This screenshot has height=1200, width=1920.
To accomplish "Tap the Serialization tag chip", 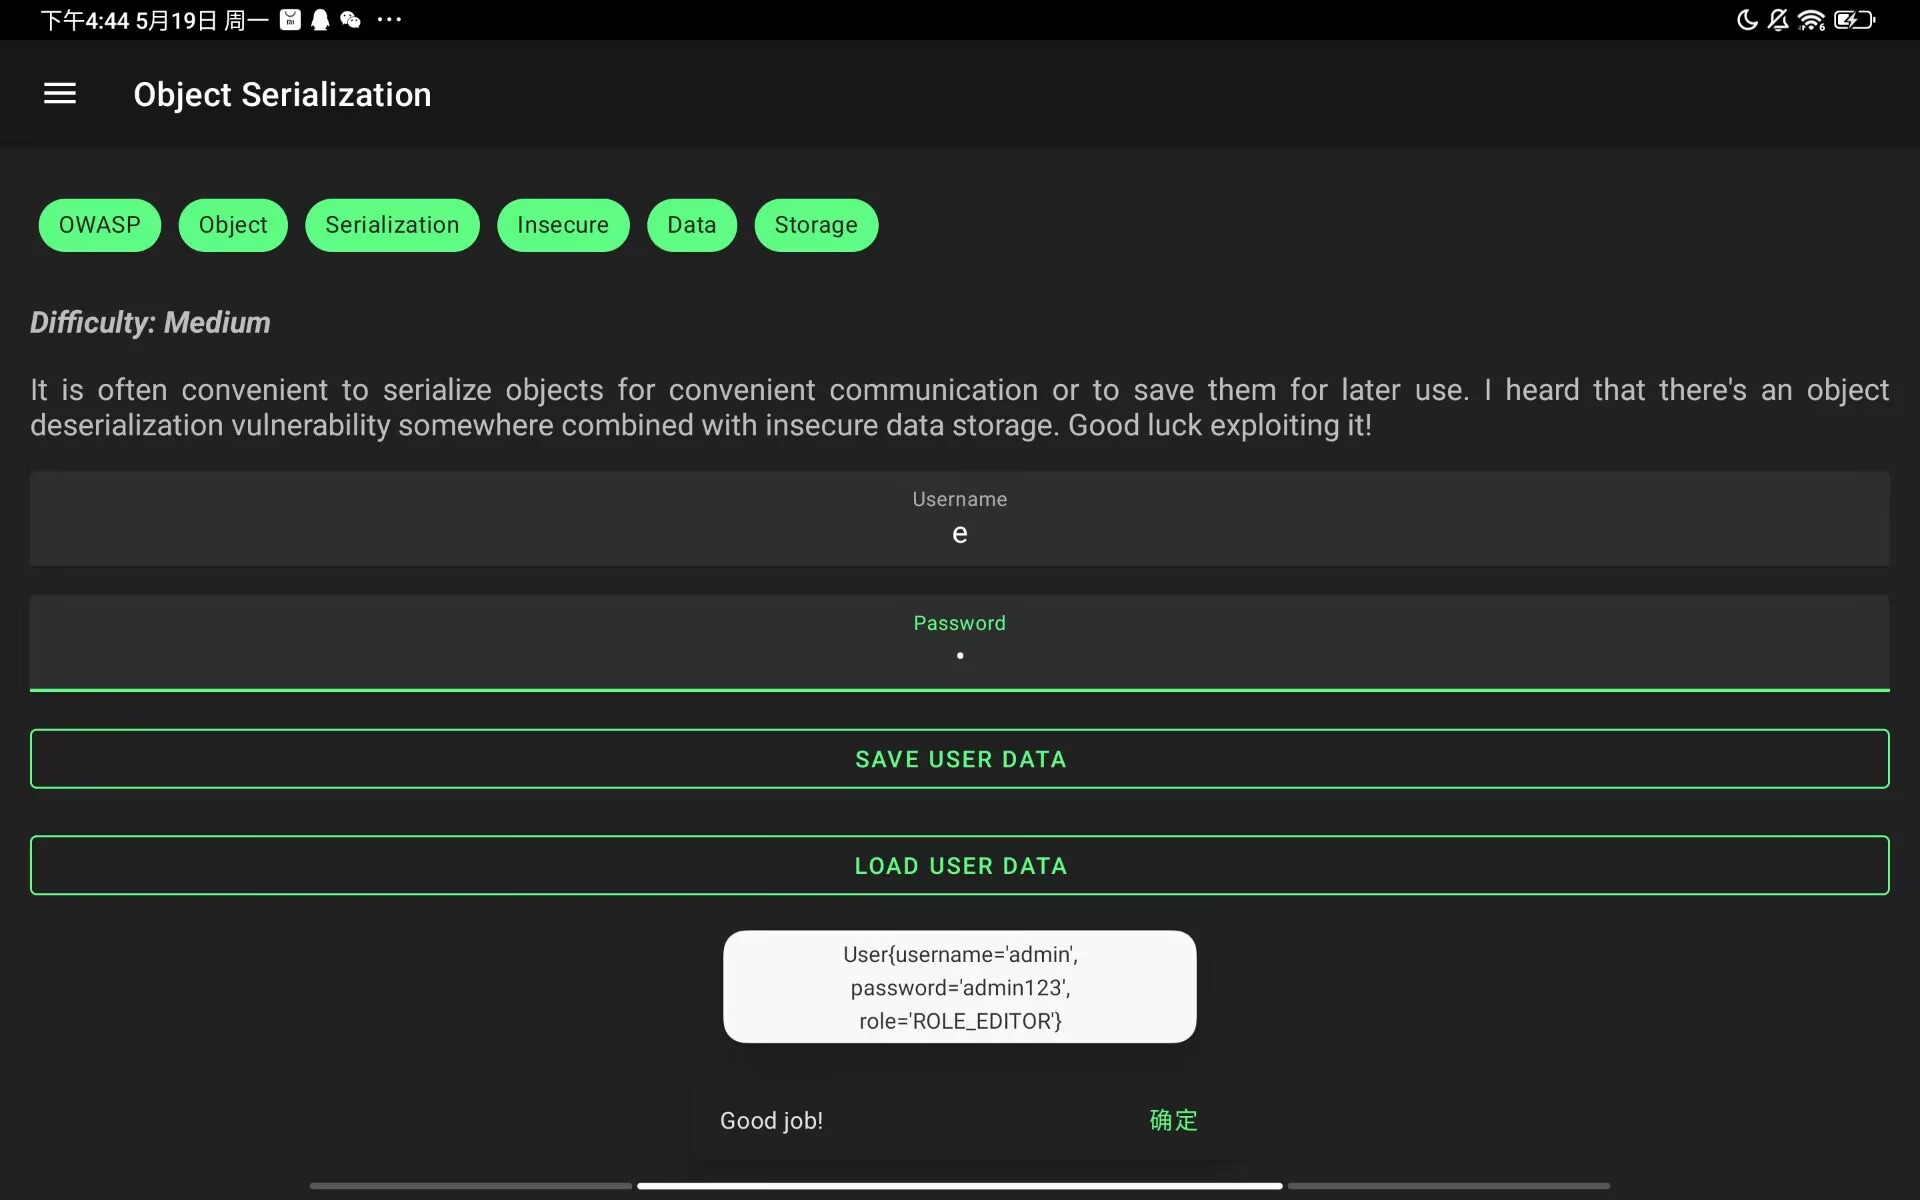I will [392, 225].
